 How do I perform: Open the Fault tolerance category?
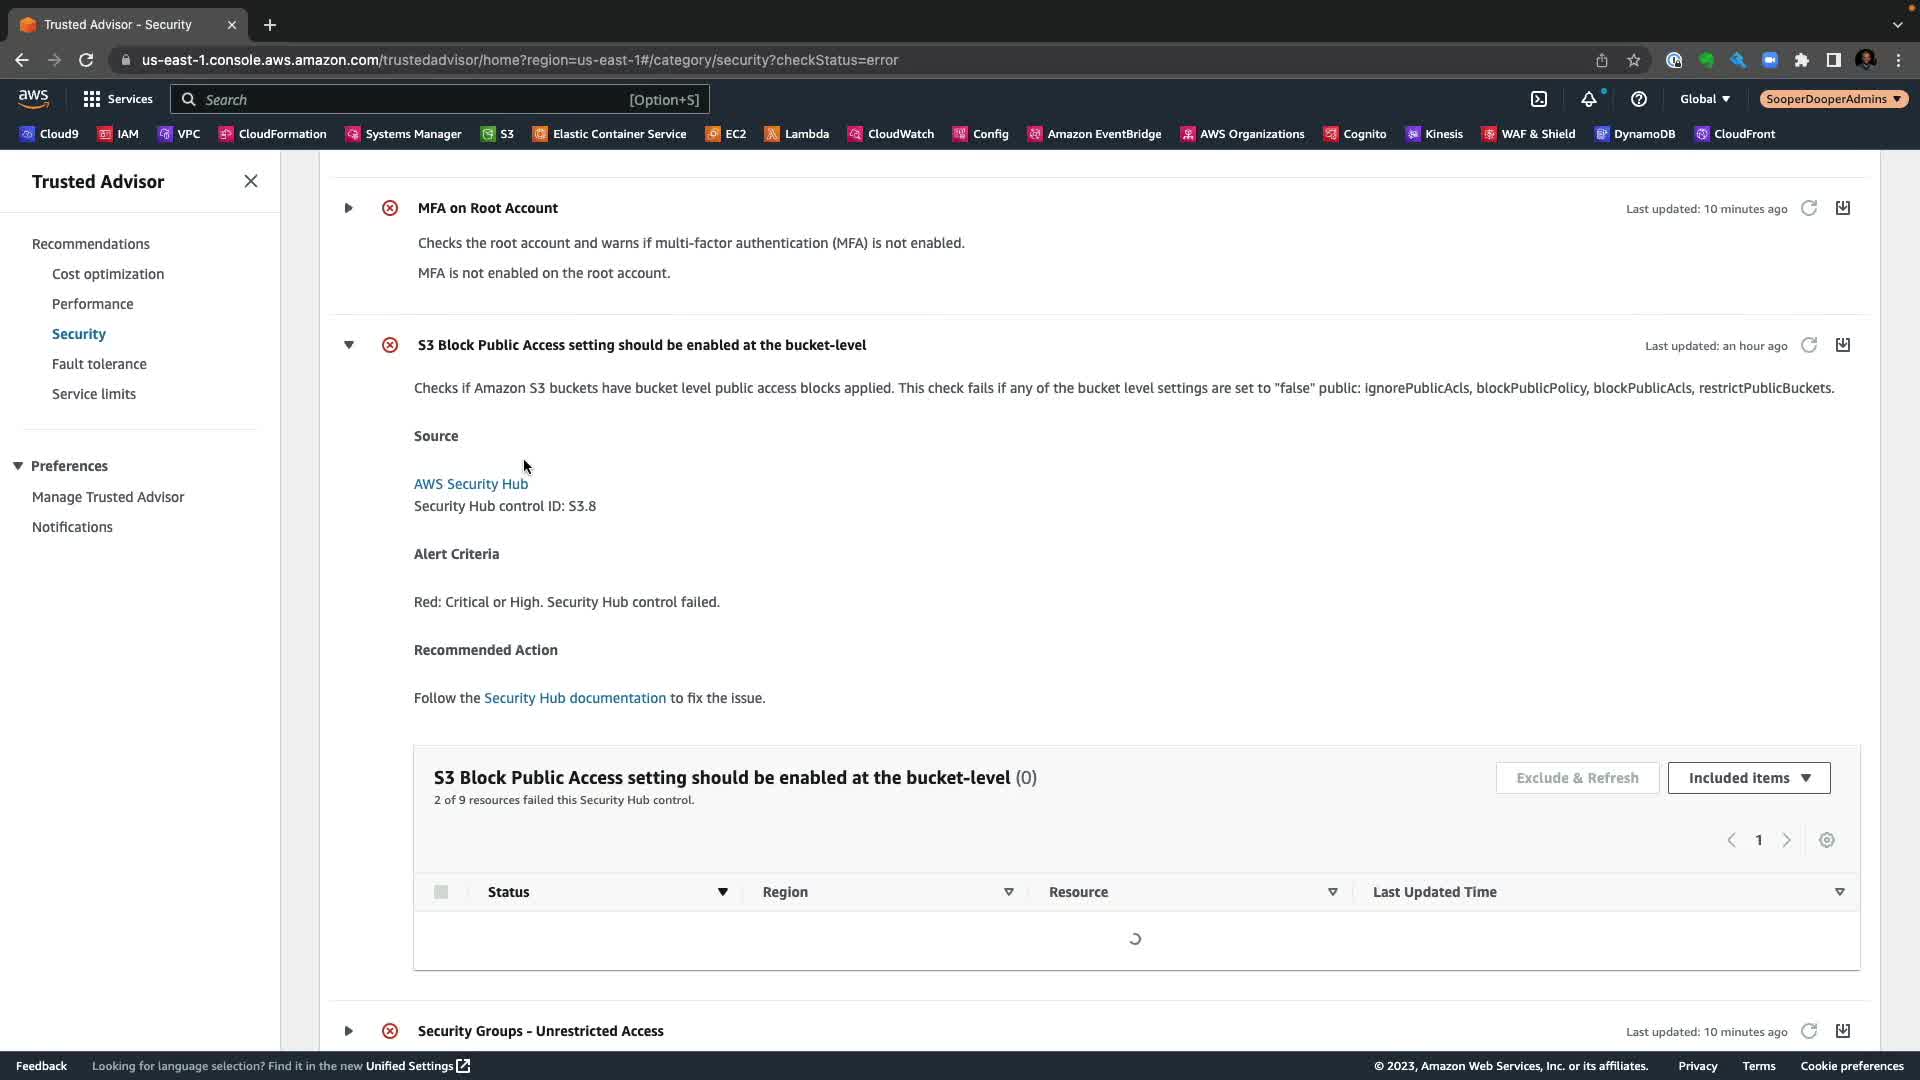[x=99, y=364]
